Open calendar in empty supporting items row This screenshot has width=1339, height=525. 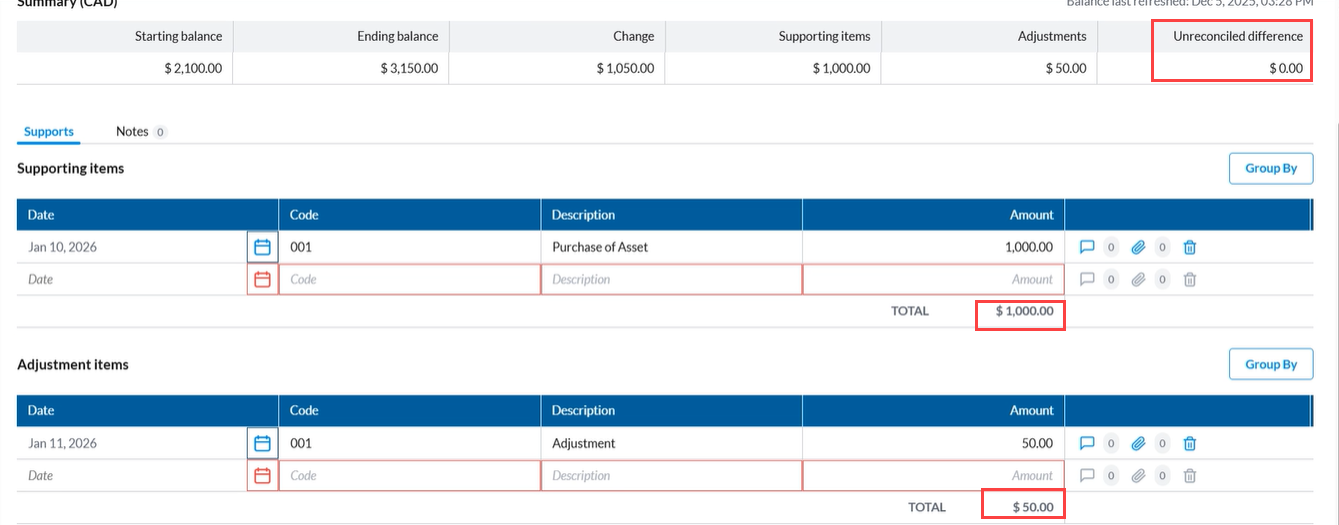262,280
